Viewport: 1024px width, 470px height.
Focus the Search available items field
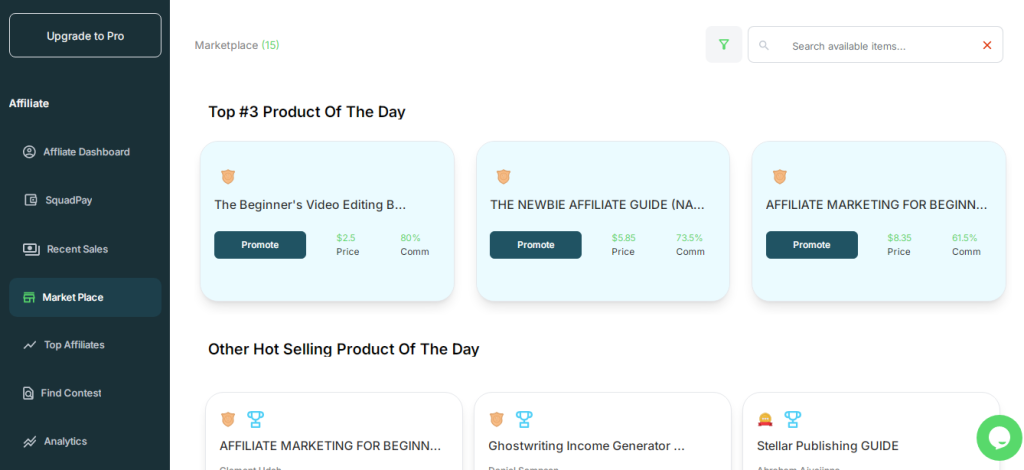pyautogui.click(x=875, y=45)
